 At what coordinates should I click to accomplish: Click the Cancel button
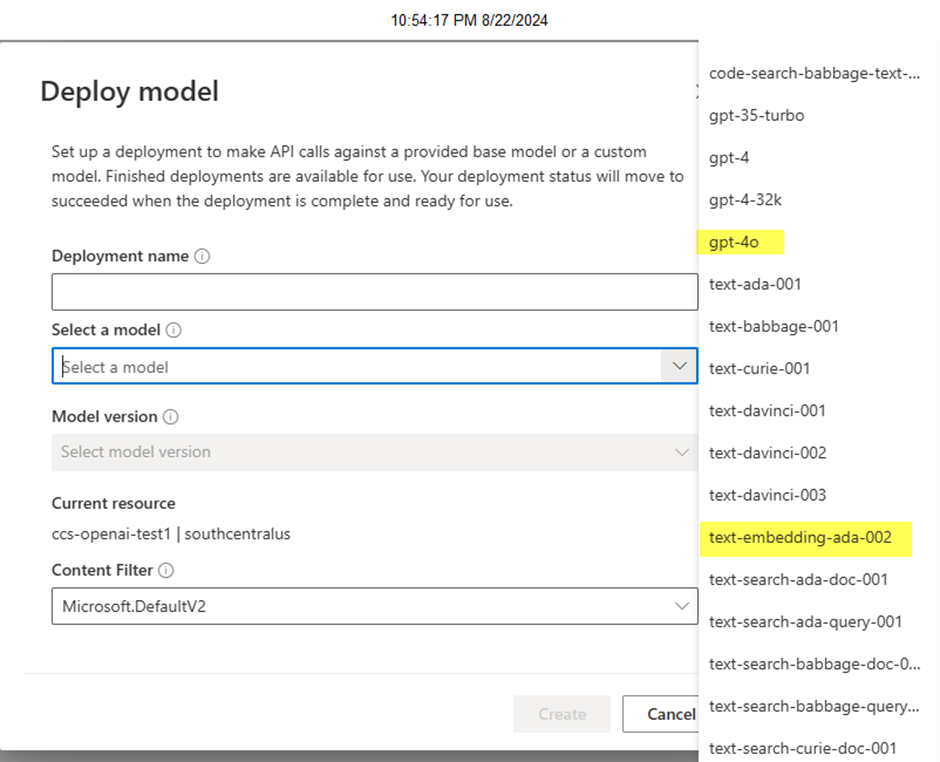point(661,714)
